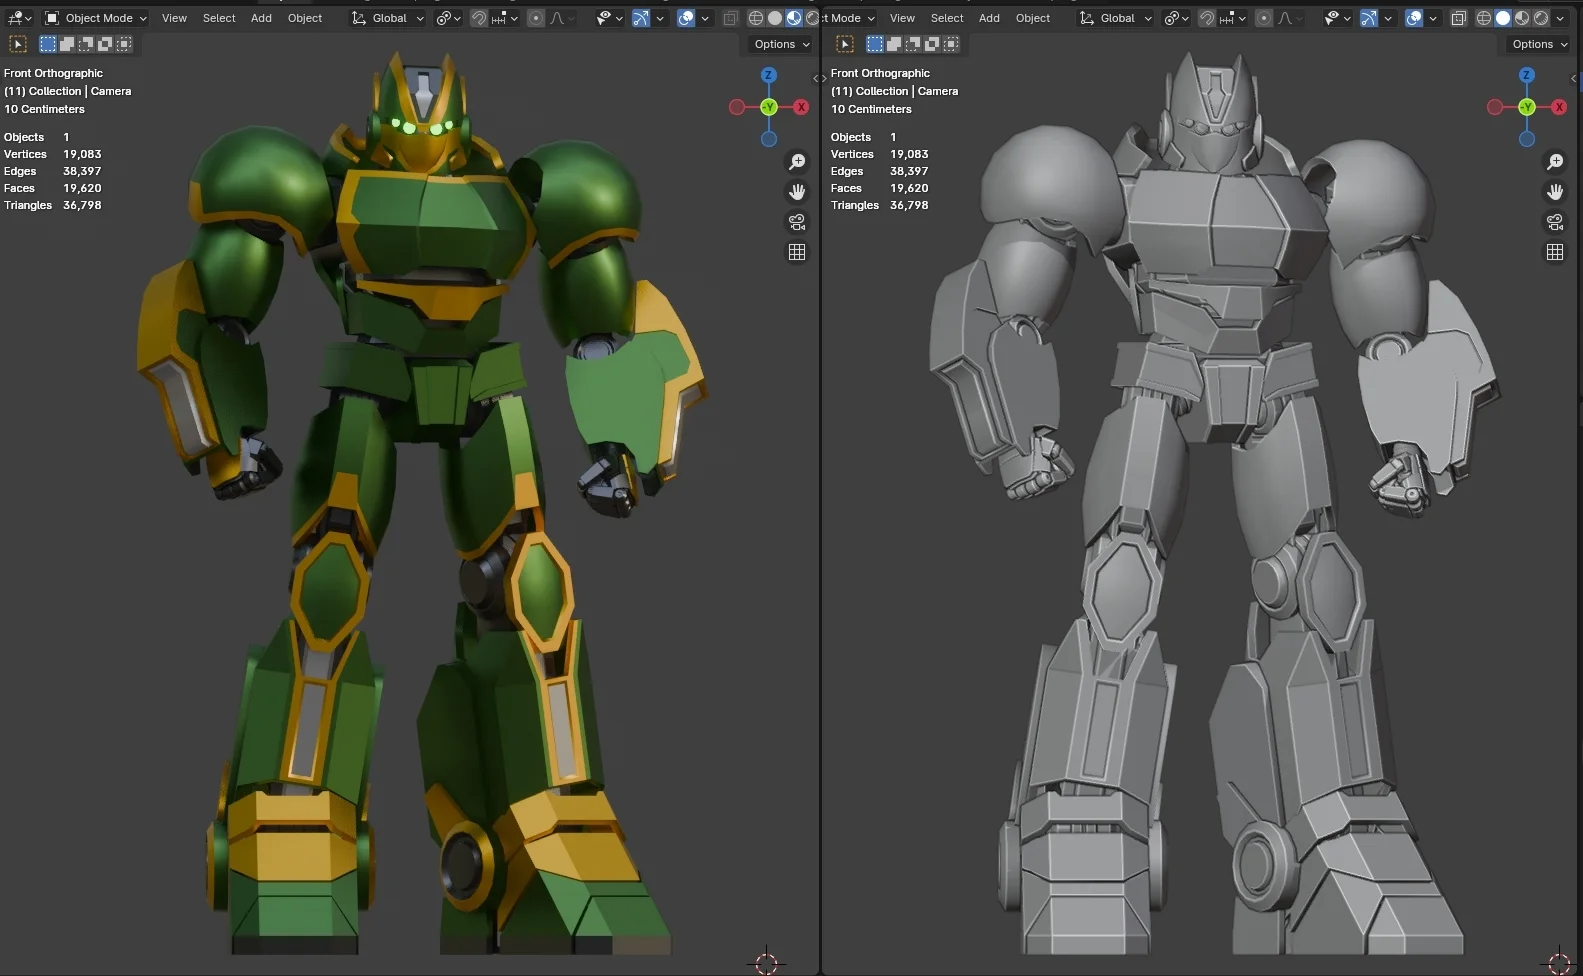Choose 'Subtract selection' mode in right viewport
The image size is (1583, 976).
click(x=913, y=44)
